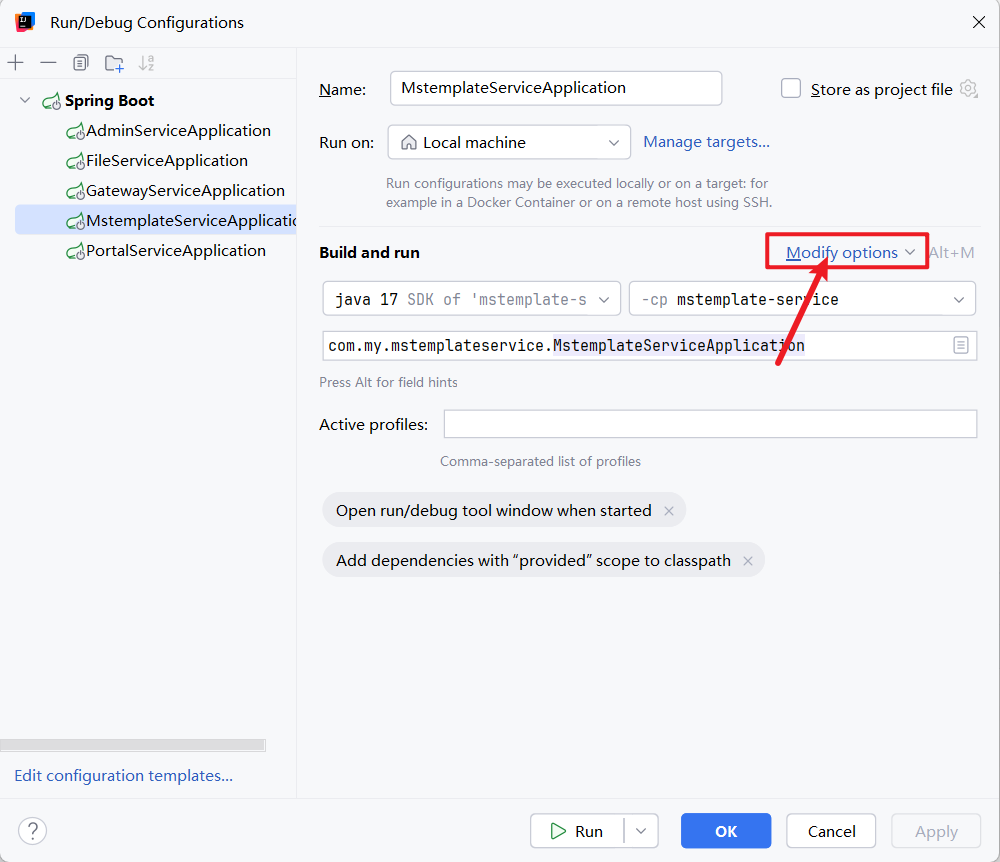The image size is (1000, 862).
Task: Click 'Press Alt for field hints' text
Action: [388, 382]
